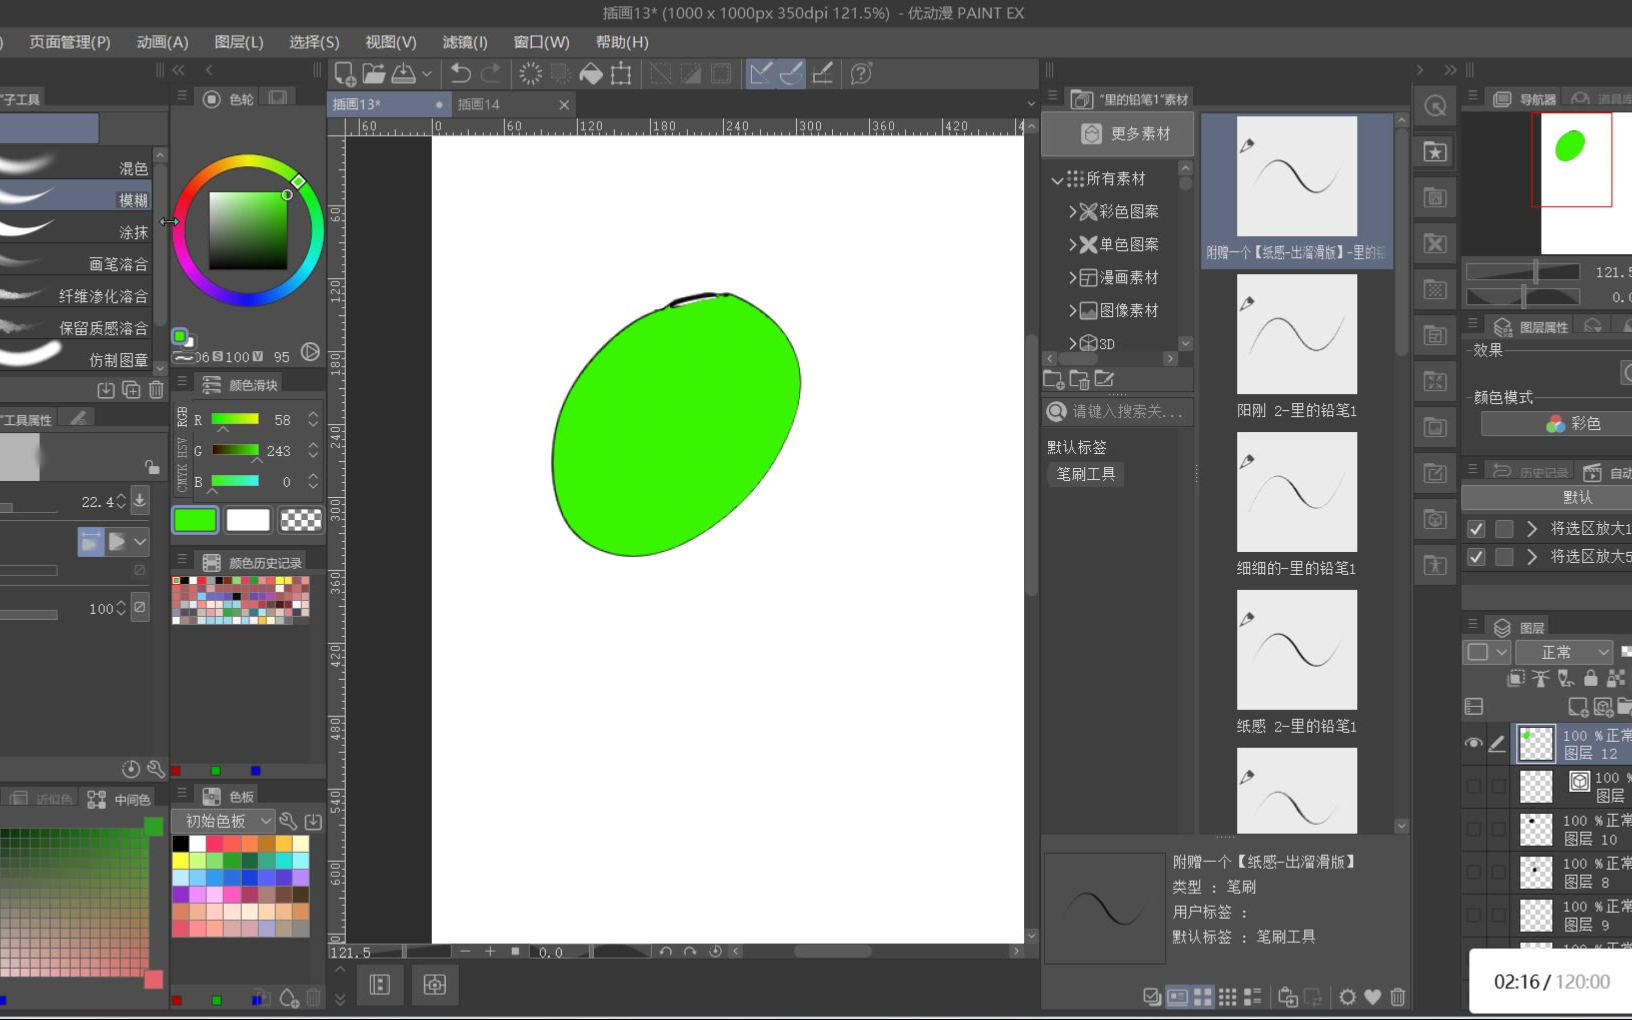Click the New raster layer icon
The image size is (1632, 1020).
tap(1577, 707)
